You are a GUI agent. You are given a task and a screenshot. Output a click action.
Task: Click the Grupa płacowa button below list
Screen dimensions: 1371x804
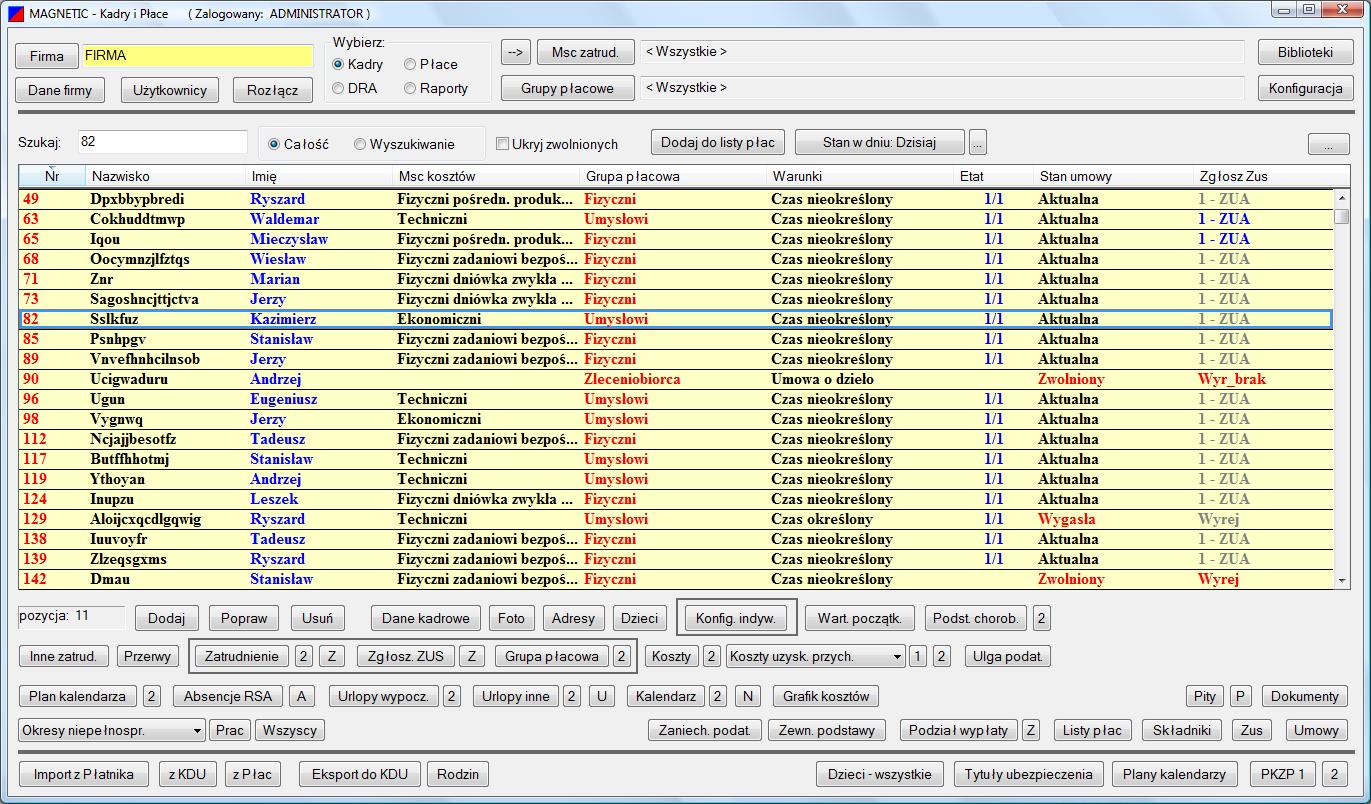[x=551, y=657]
